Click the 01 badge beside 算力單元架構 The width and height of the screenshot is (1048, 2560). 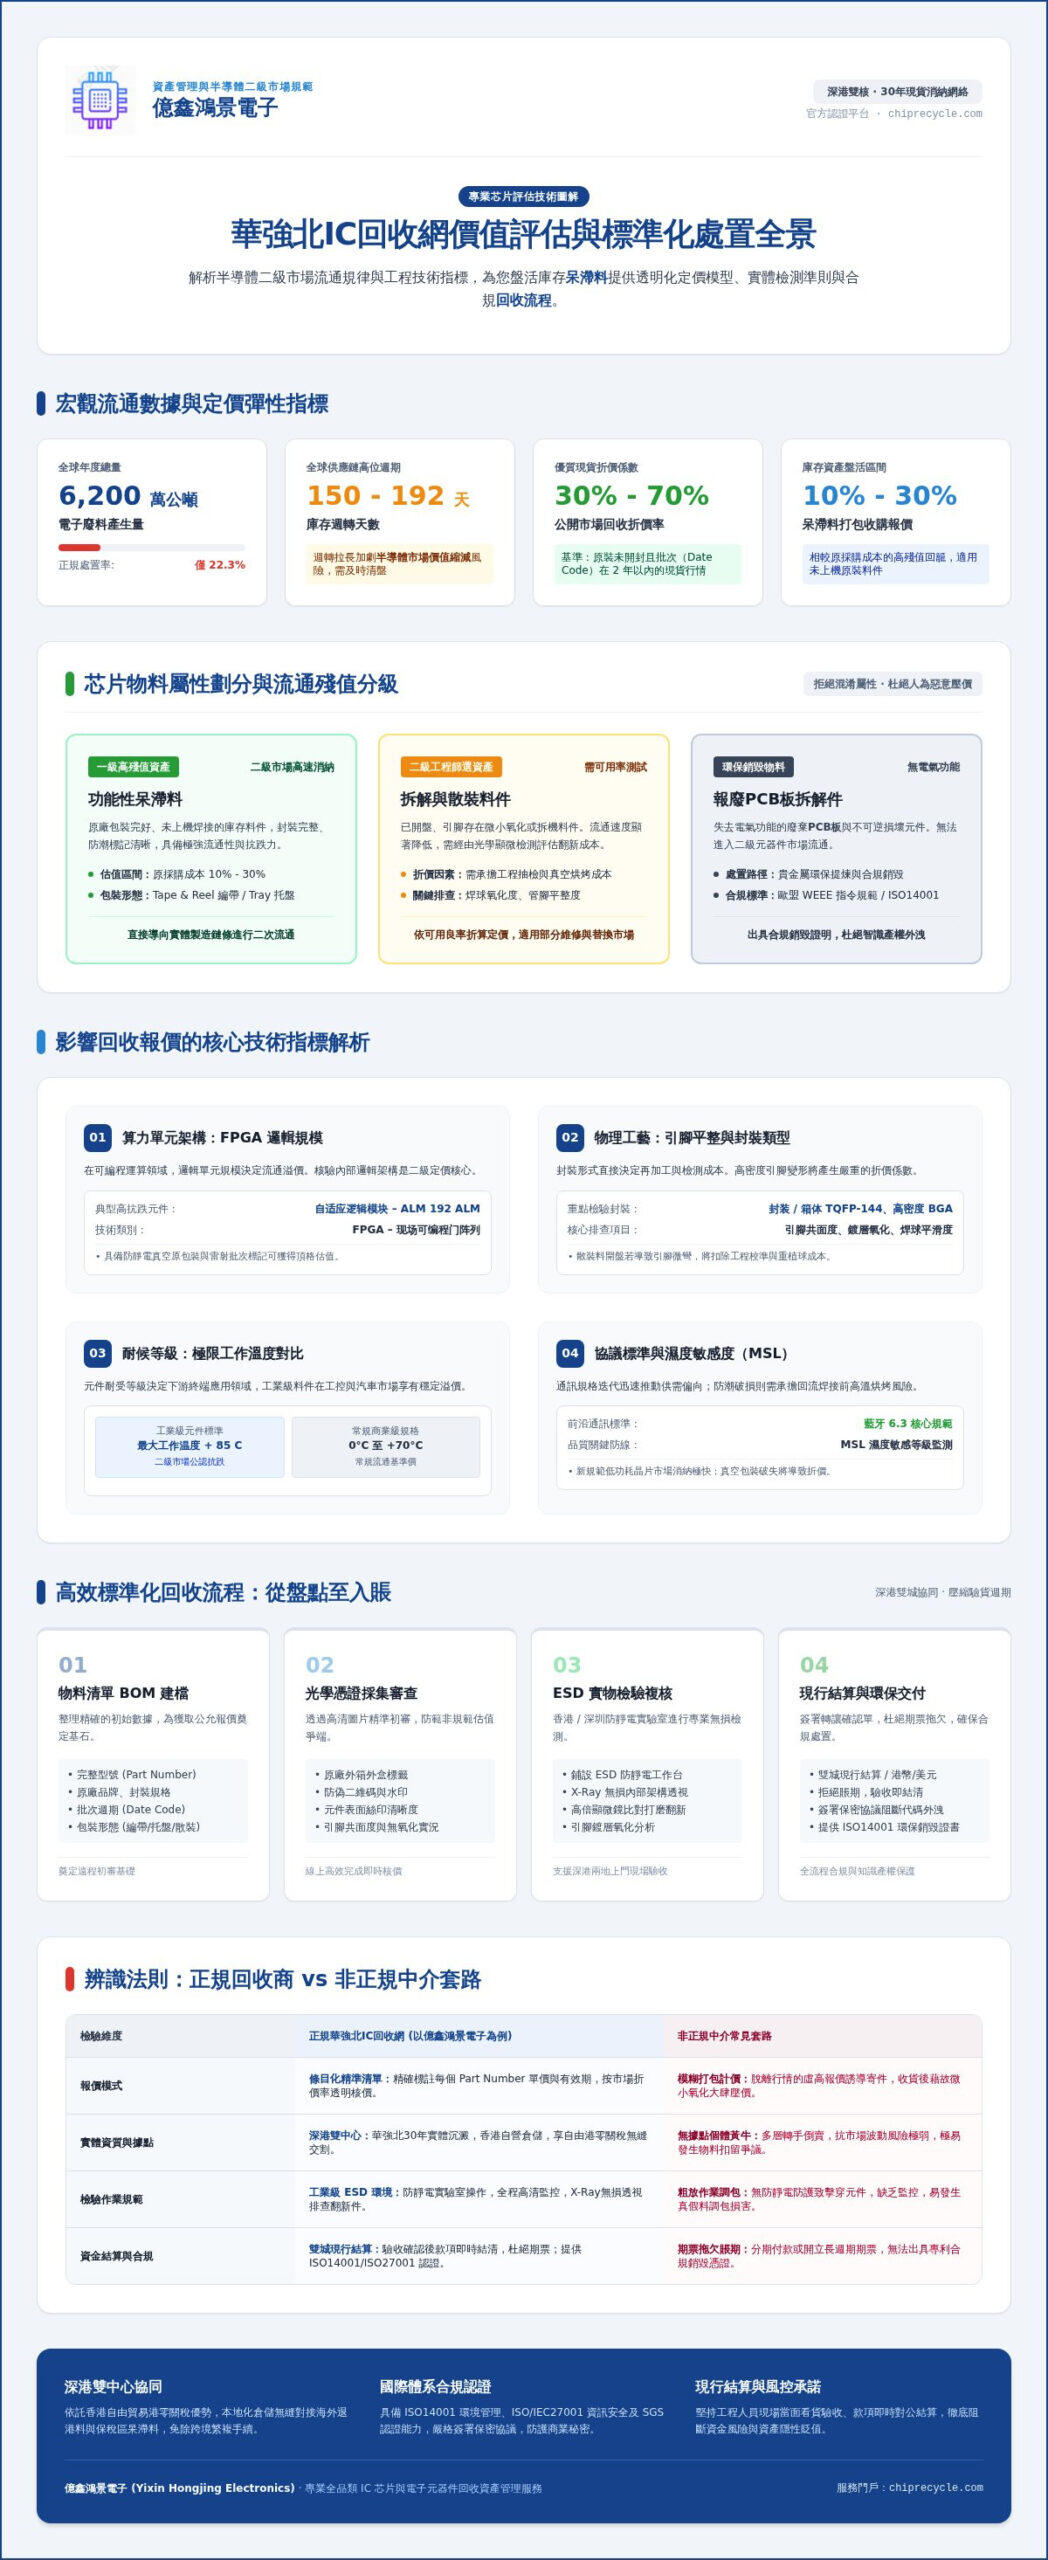[97, 1137]
